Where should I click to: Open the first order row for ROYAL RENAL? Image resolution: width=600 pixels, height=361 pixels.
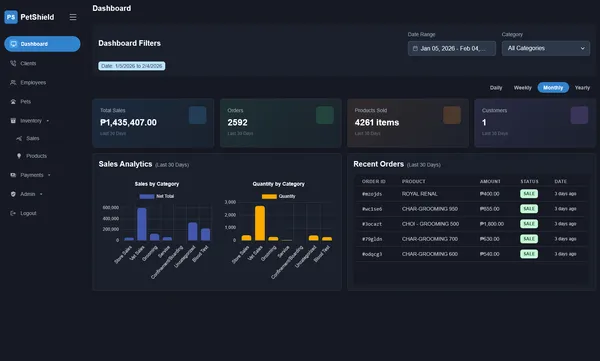(471, 194)
